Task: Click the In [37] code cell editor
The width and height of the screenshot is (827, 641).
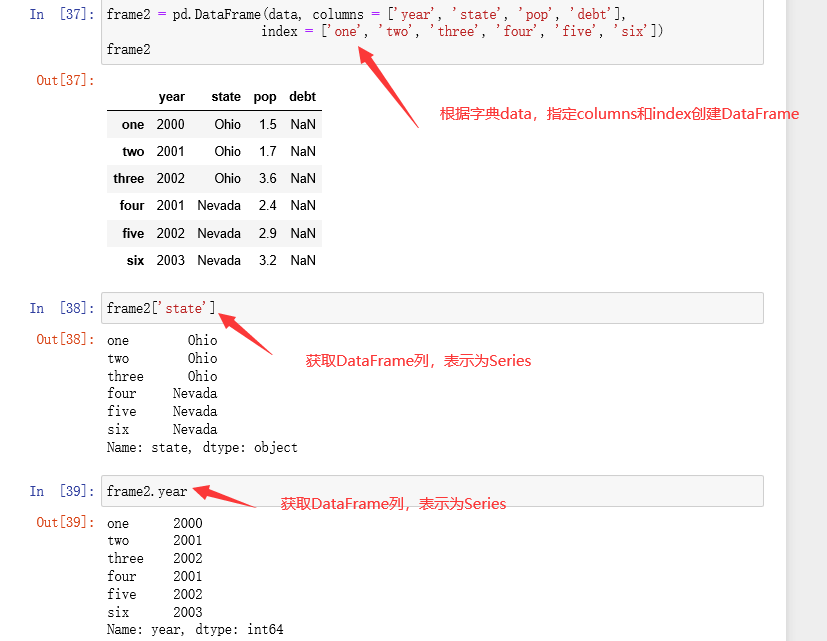Action: pos(432,32)
